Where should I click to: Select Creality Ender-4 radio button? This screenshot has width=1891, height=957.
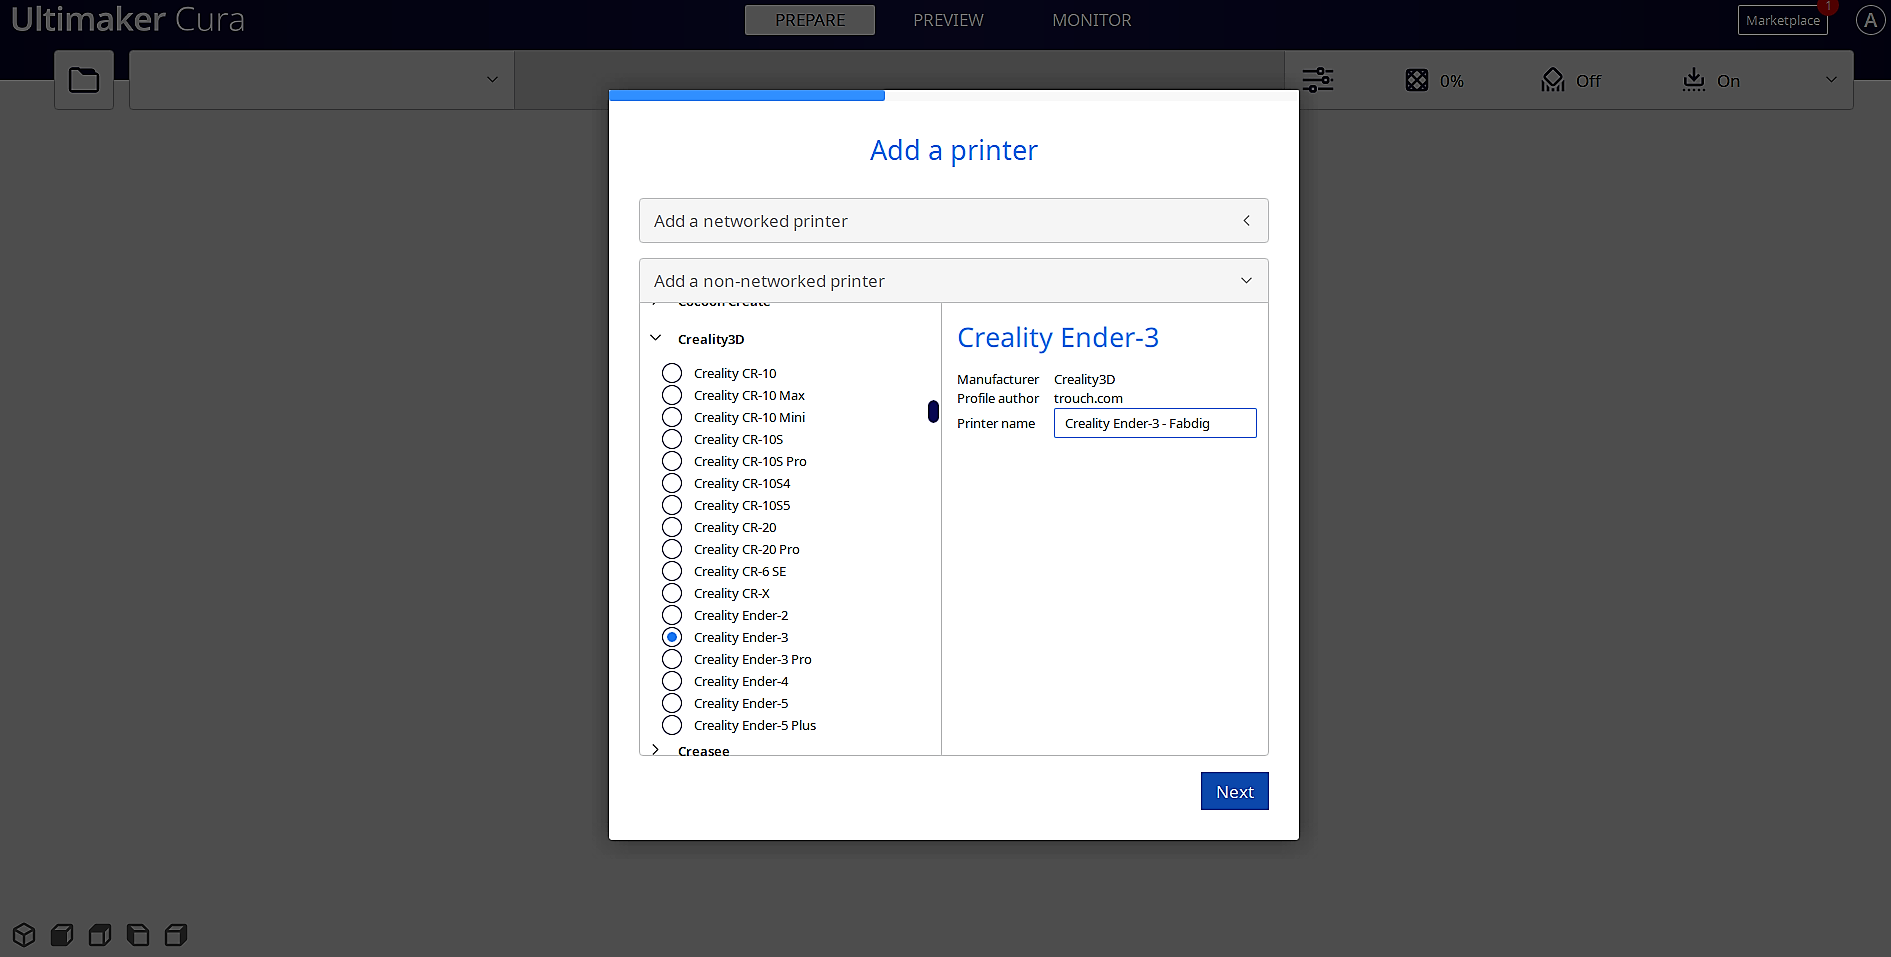672,681
